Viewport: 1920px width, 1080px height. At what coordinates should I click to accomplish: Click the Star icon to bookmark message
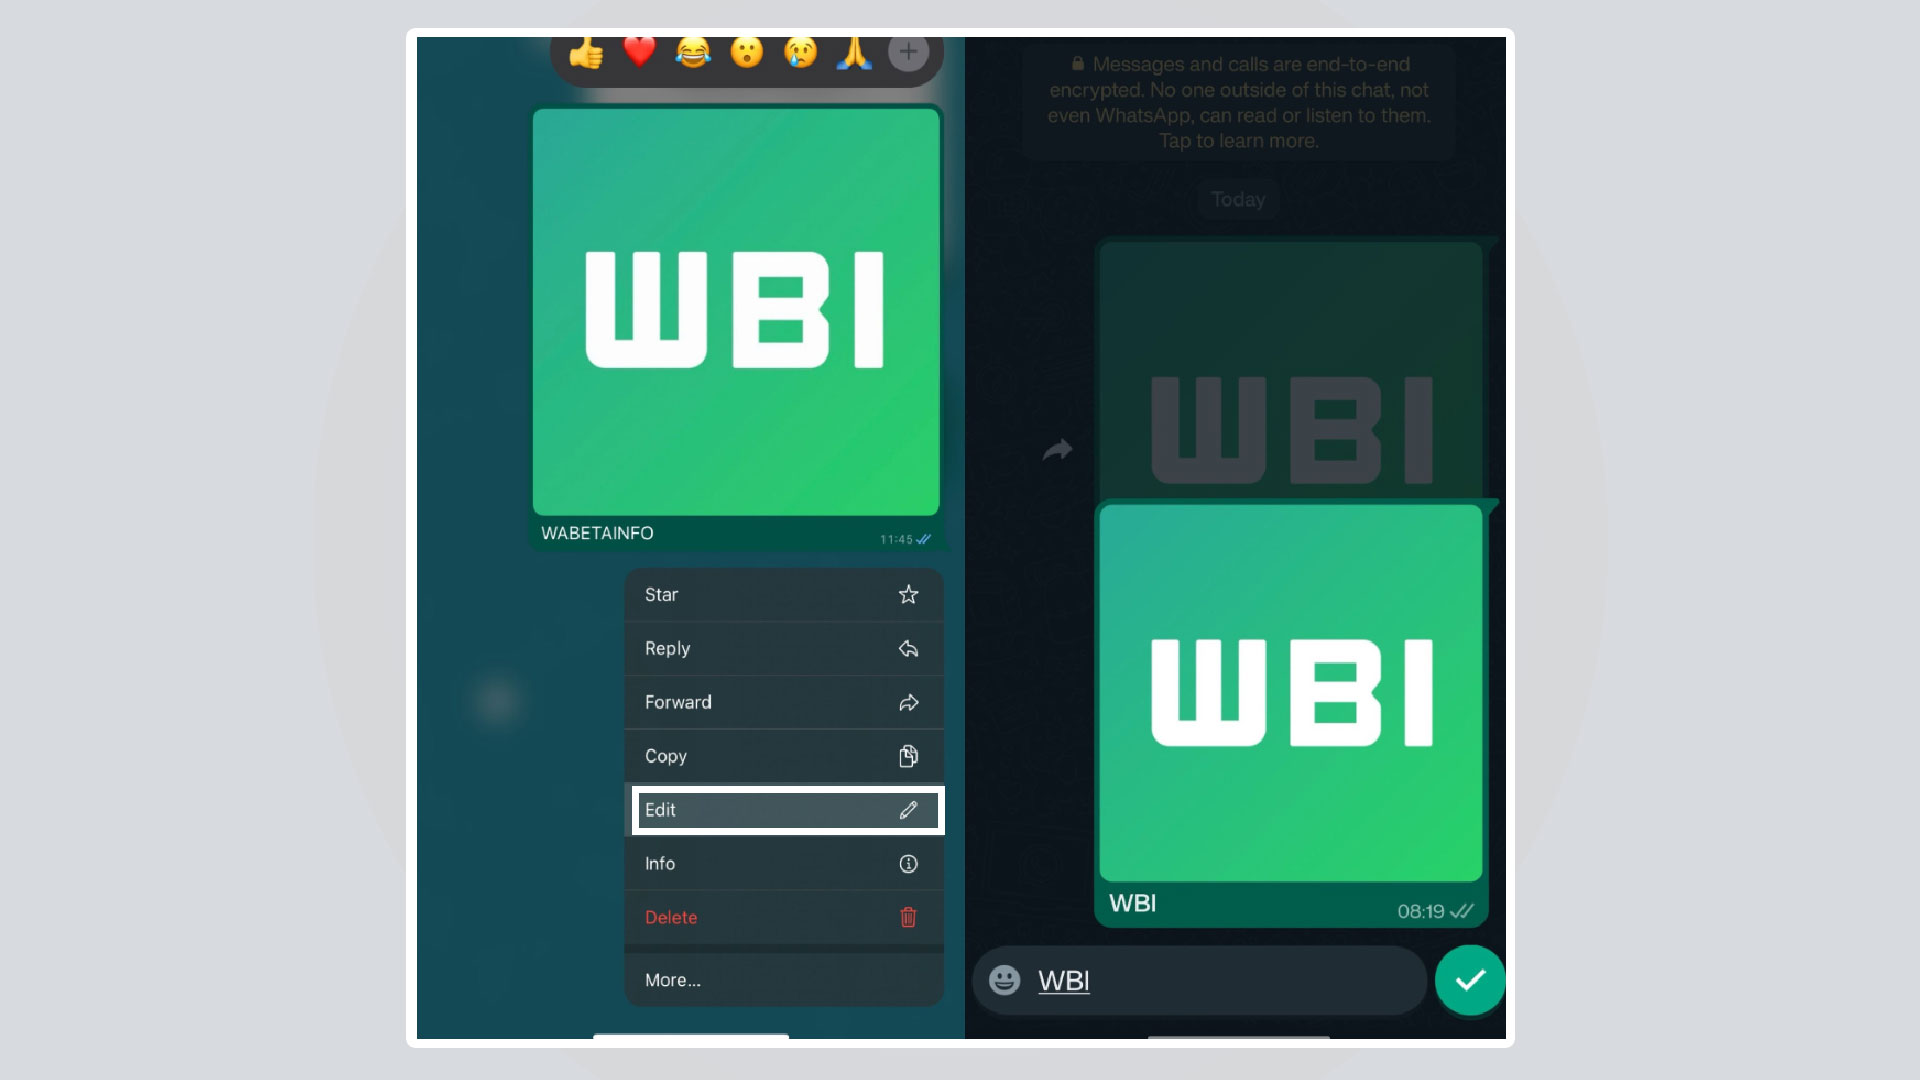[x=907, y=593]
